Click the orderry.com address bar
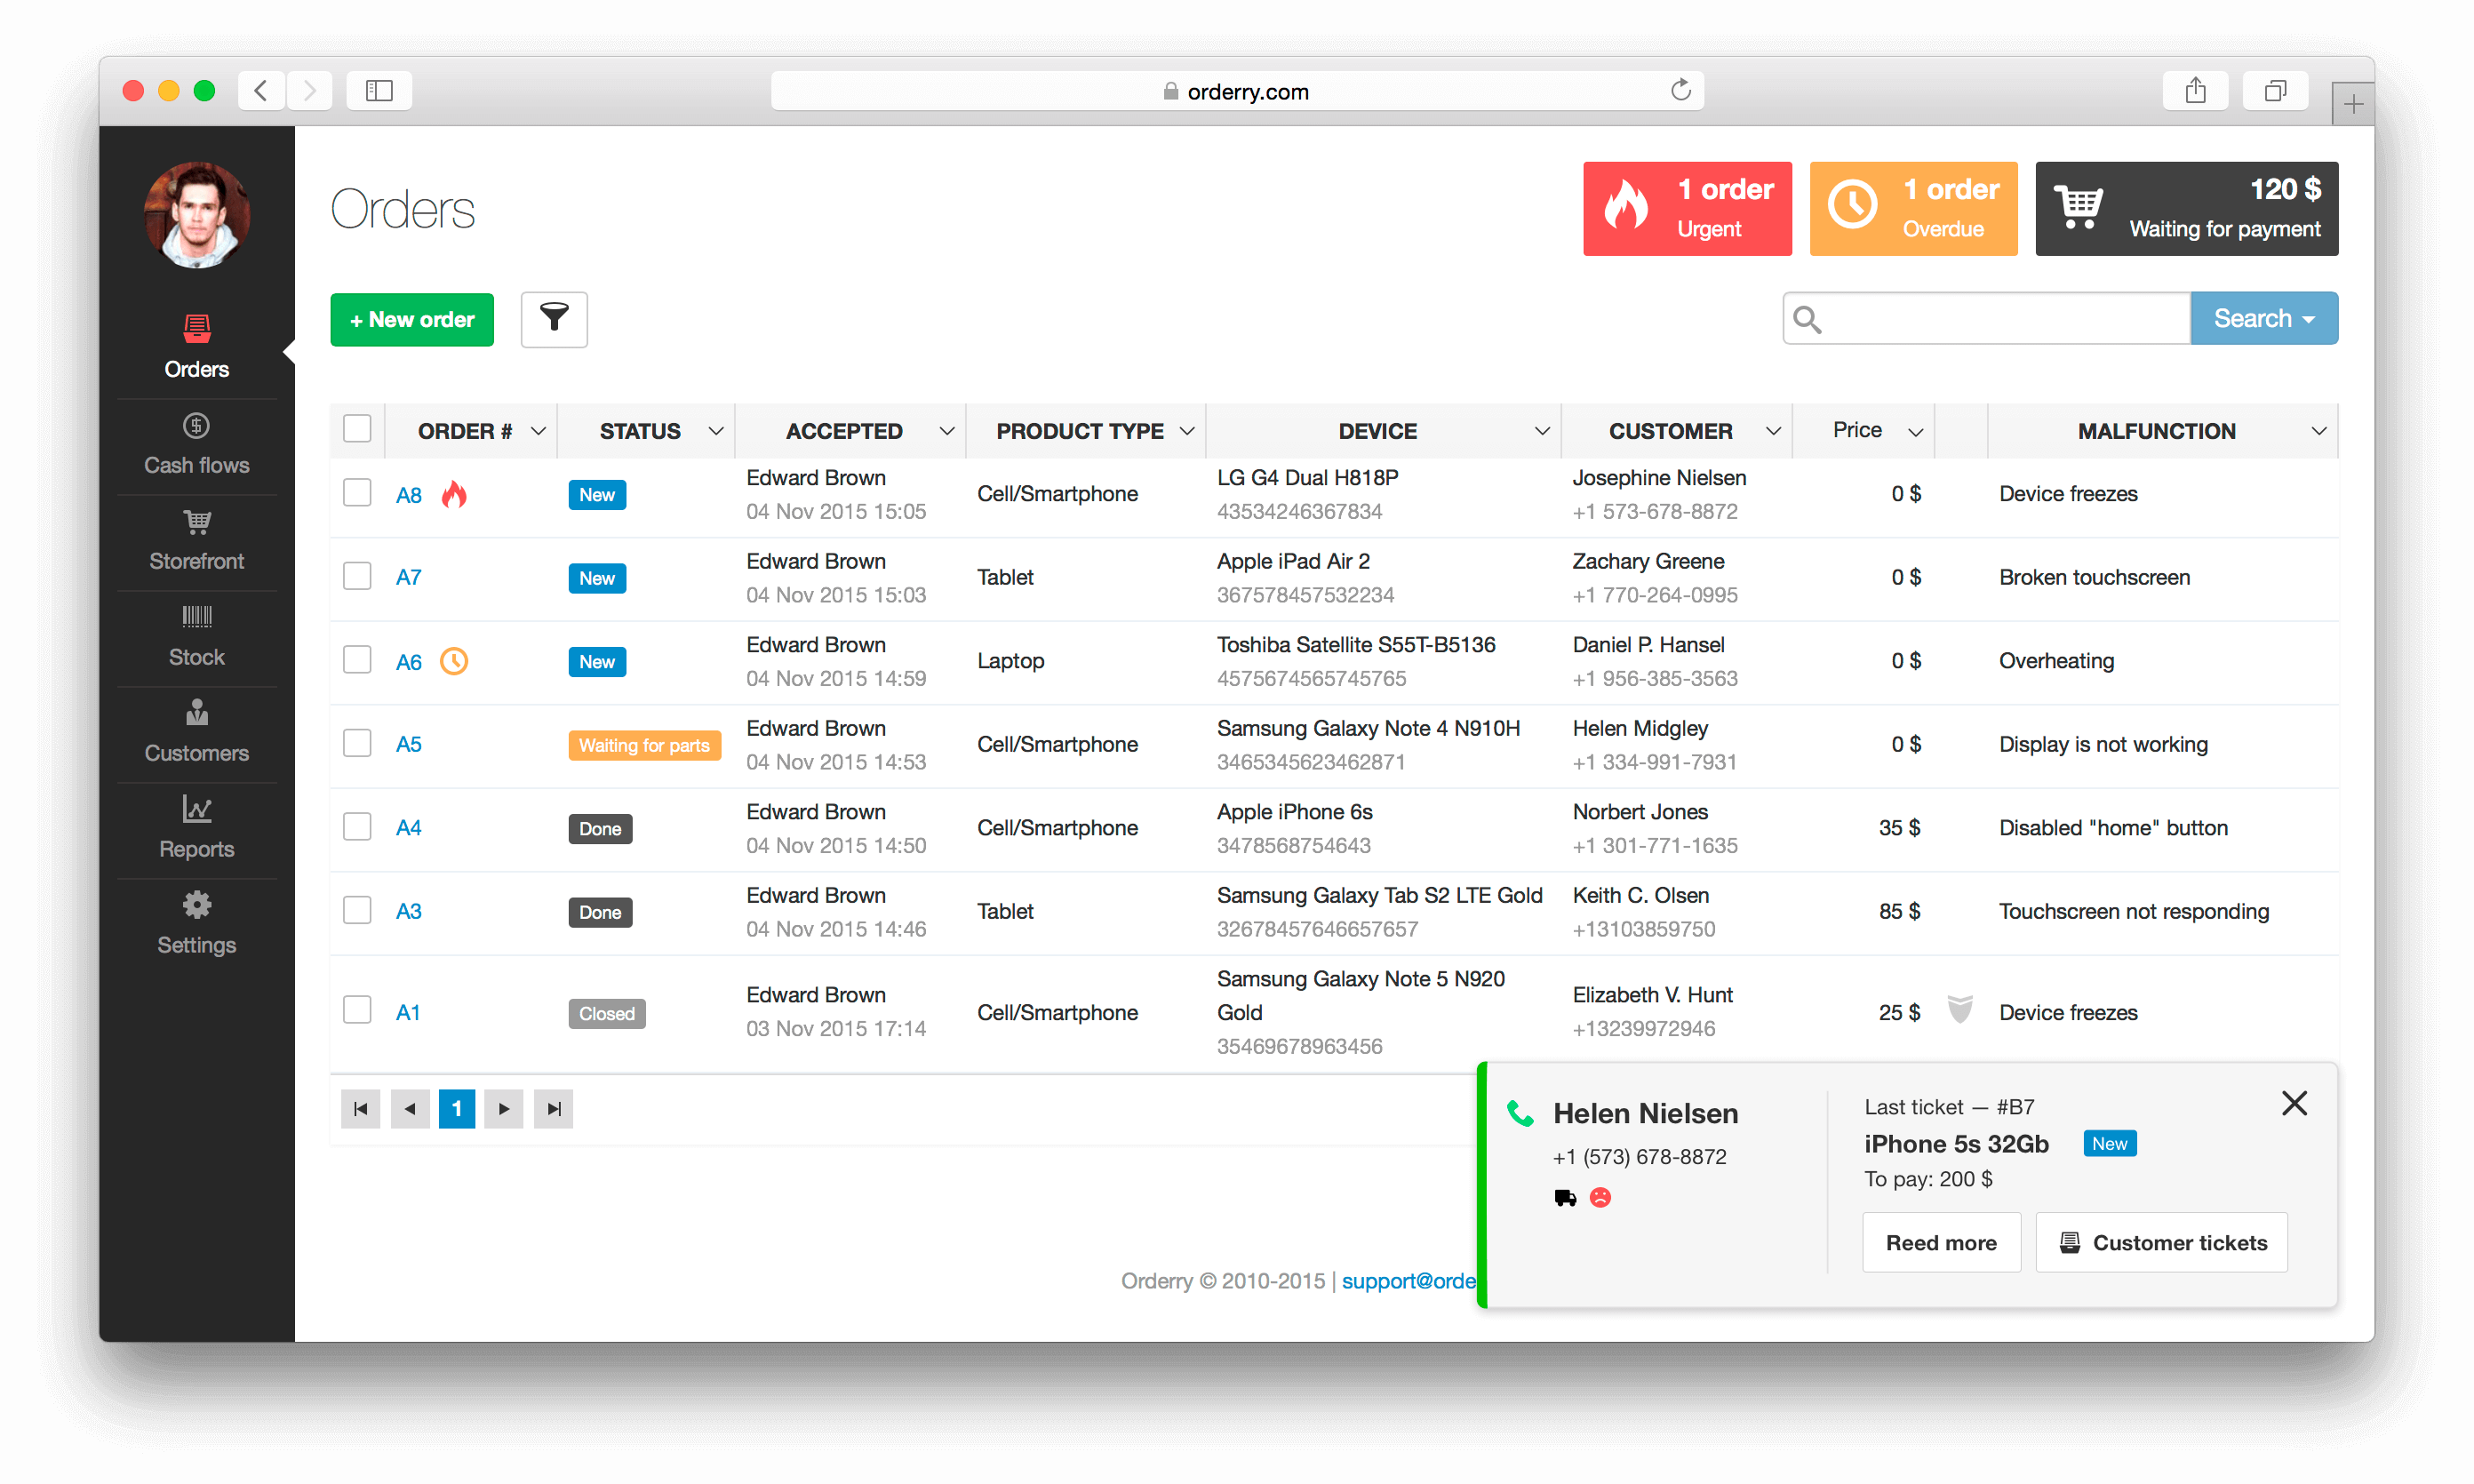The height and width of the screenshot is (1484, 2474). (1237, 91)
